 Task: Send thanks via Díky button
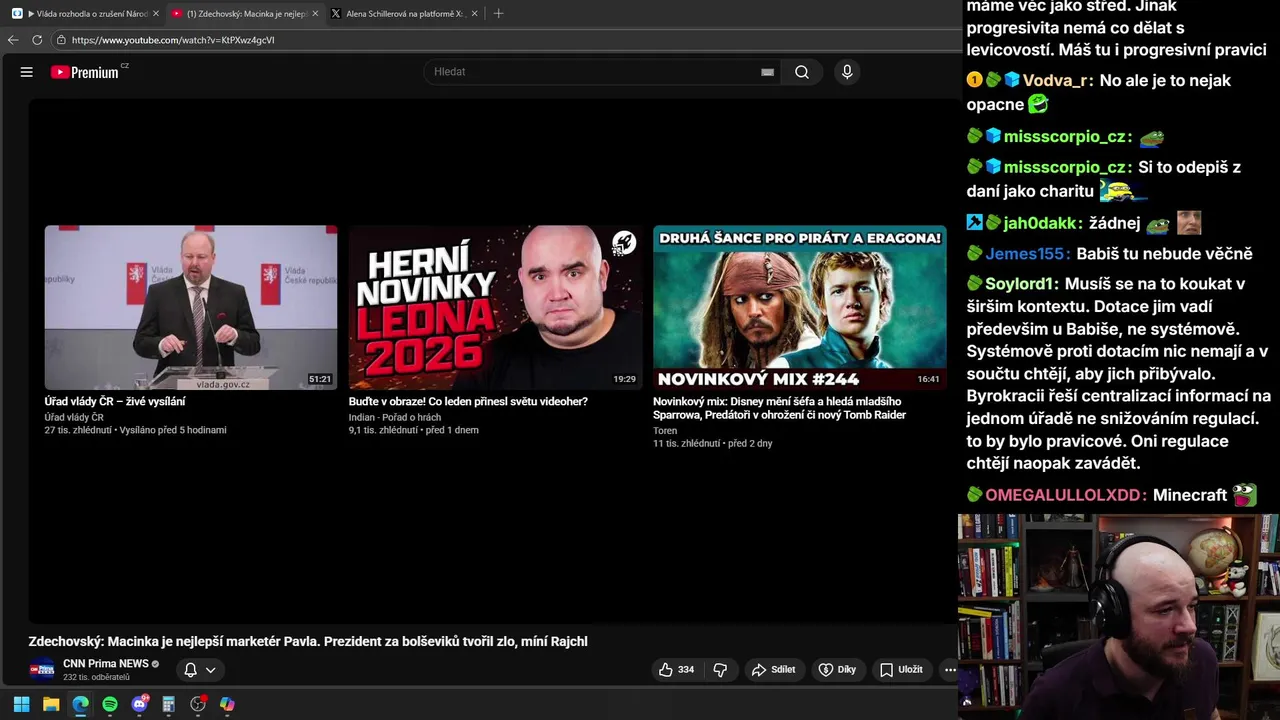pyautogui.click(x=837, y=670)
